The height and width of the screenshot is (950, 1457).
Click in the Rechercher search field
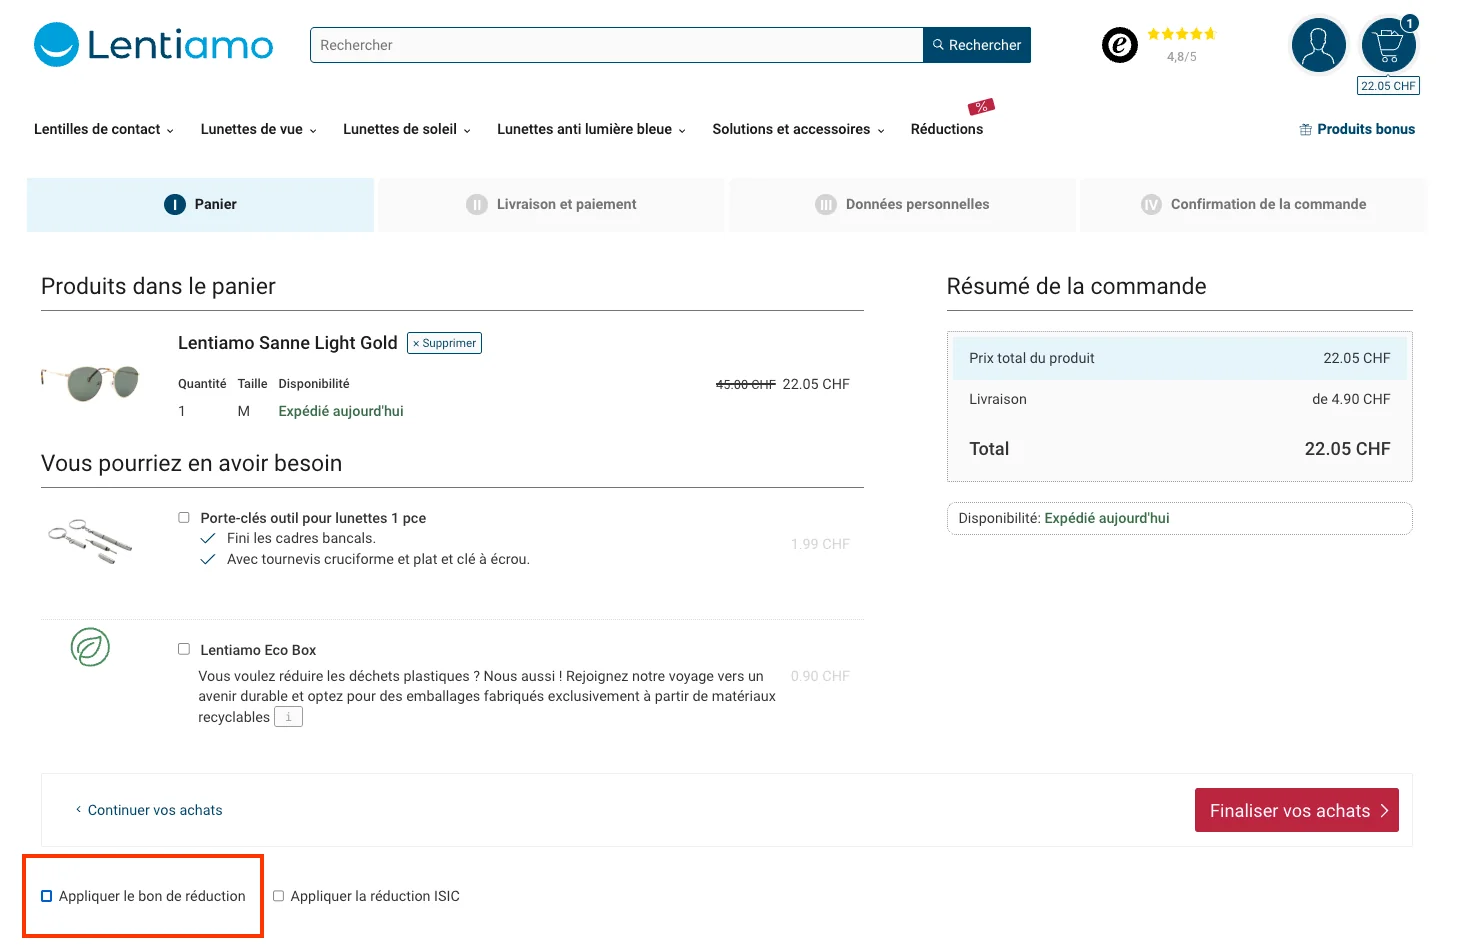(617, 45)
